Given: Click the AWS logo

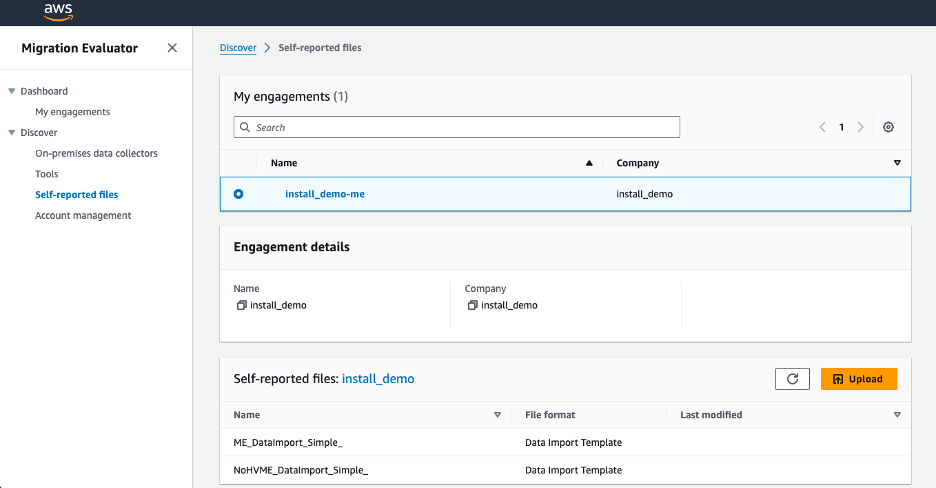Looking at the screenshot, I should coord(58,12).
